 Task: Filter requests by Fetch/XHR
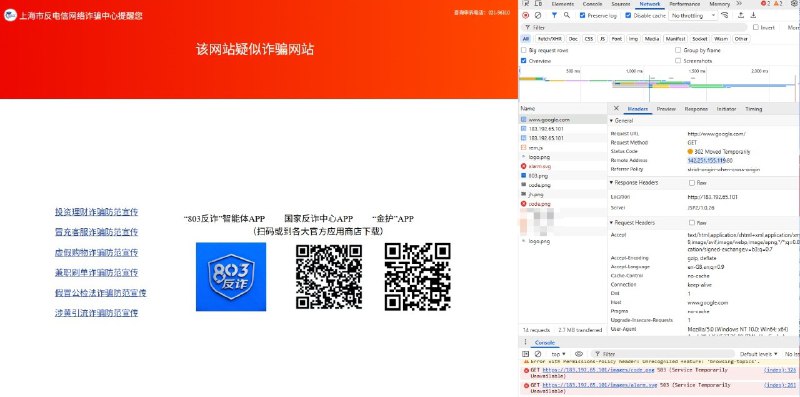[x=549, y=39]
